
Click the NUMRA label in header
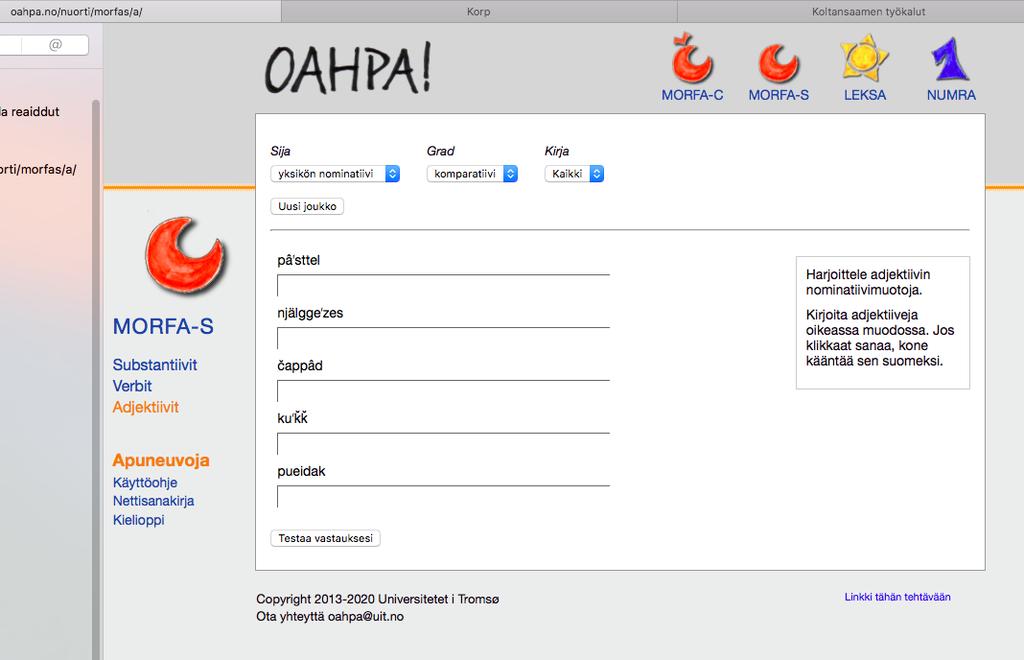pyautogui.click(x=951, y=95)
